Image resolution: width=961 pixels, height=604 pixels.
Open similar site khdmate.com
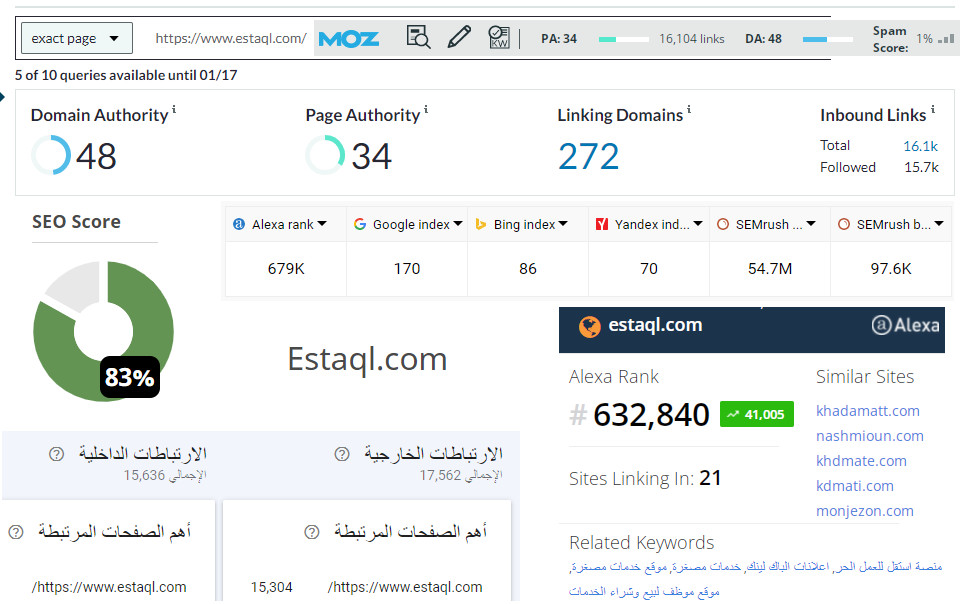861,461
